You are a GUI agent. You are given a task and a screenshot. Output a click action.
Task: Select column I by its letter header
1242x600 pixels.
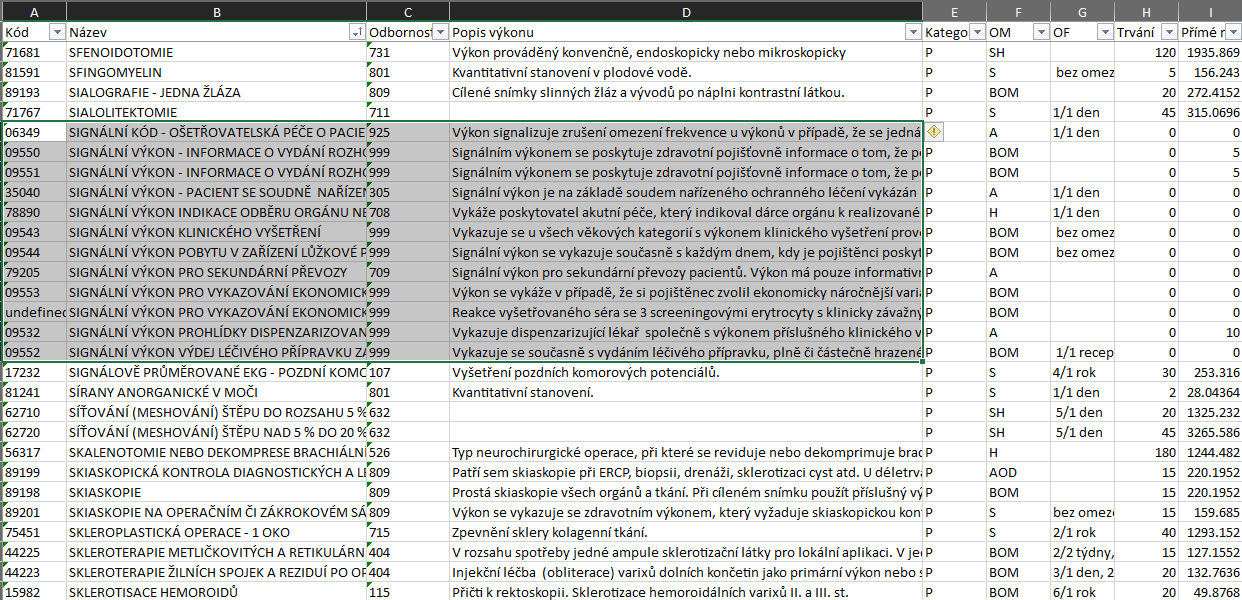point(1211,11)
